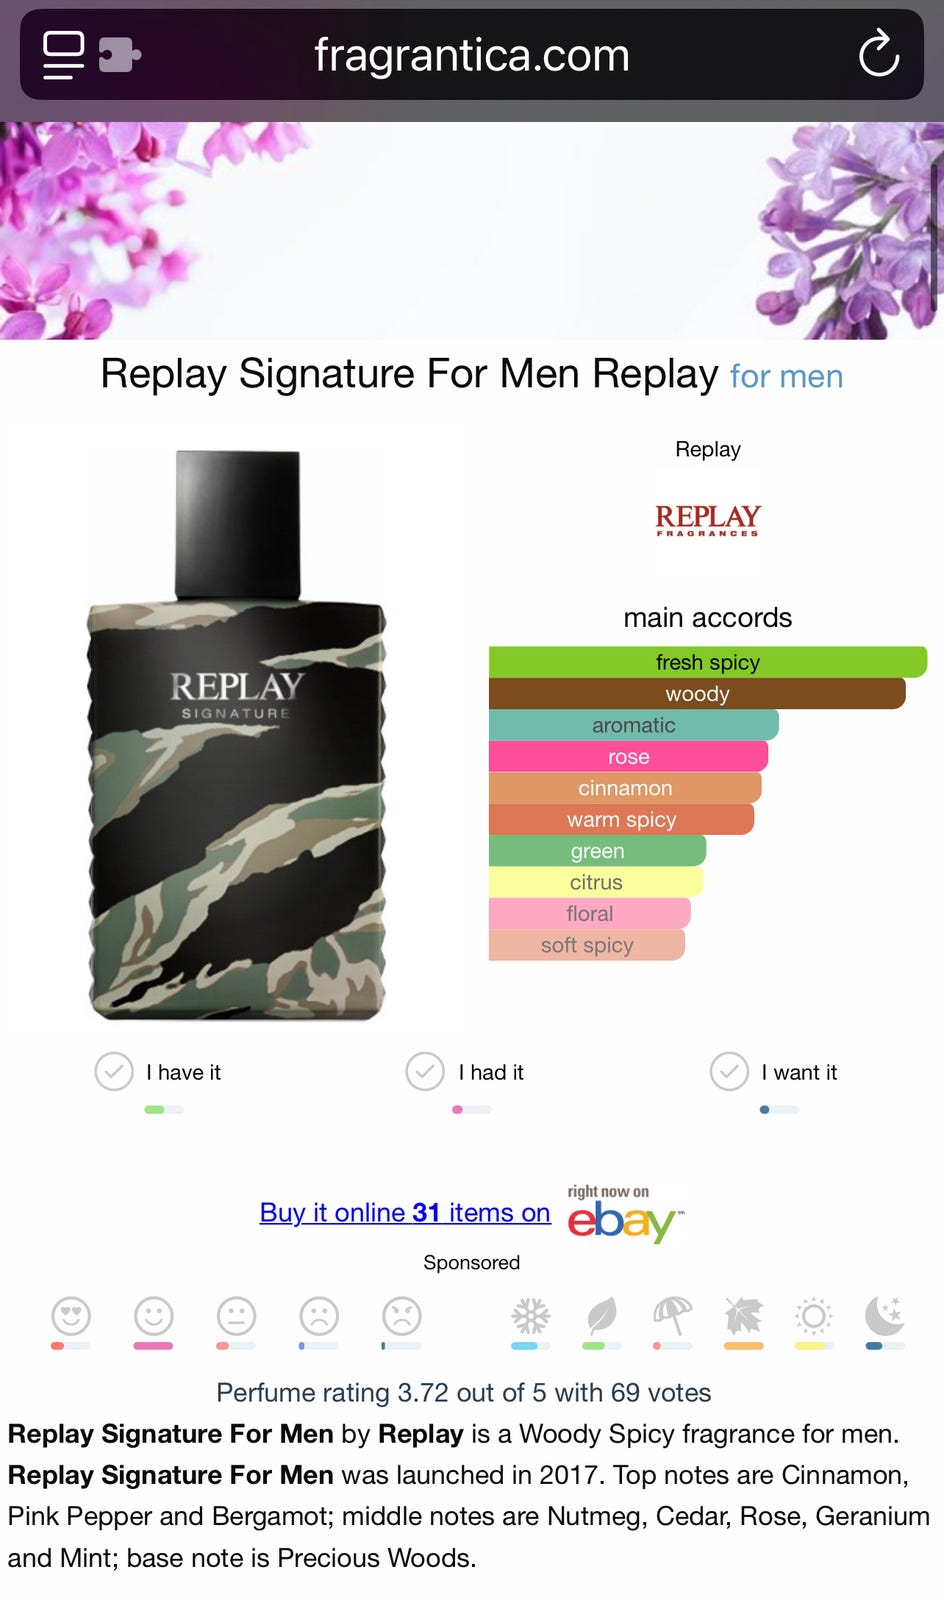Check the "I had it" circle
Image resolution: width=944 pixels, height=1600 pixels.
point(425,1071)
